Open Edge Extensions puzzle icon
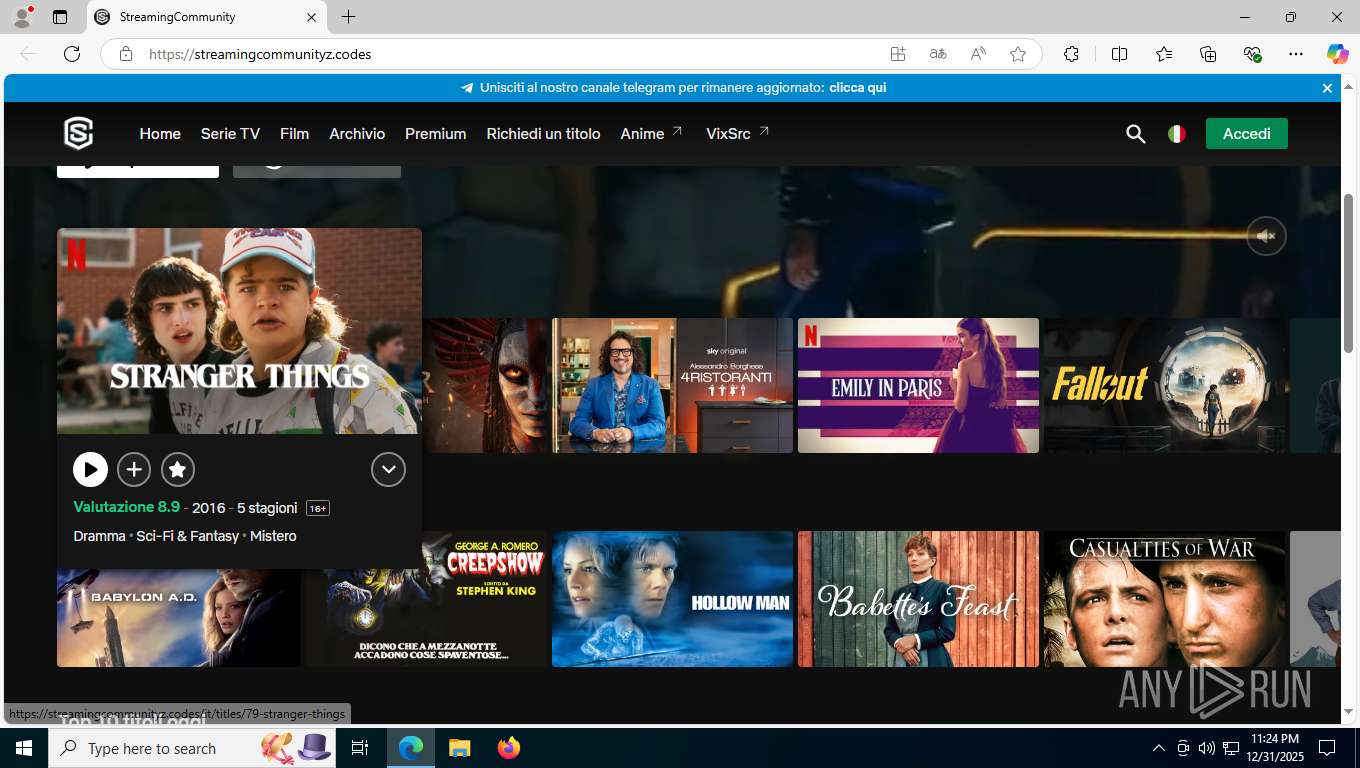 1072,54
